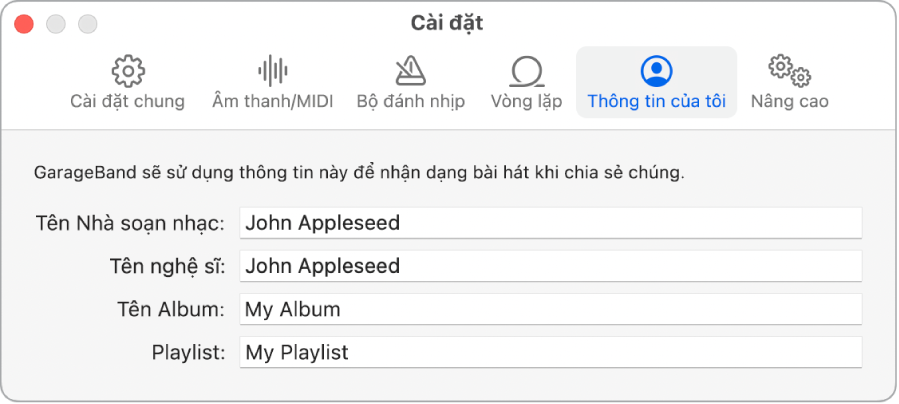Click the disabled zoom button in title bar
Viewport: 899px width, 404px height.
pos(88,22)
